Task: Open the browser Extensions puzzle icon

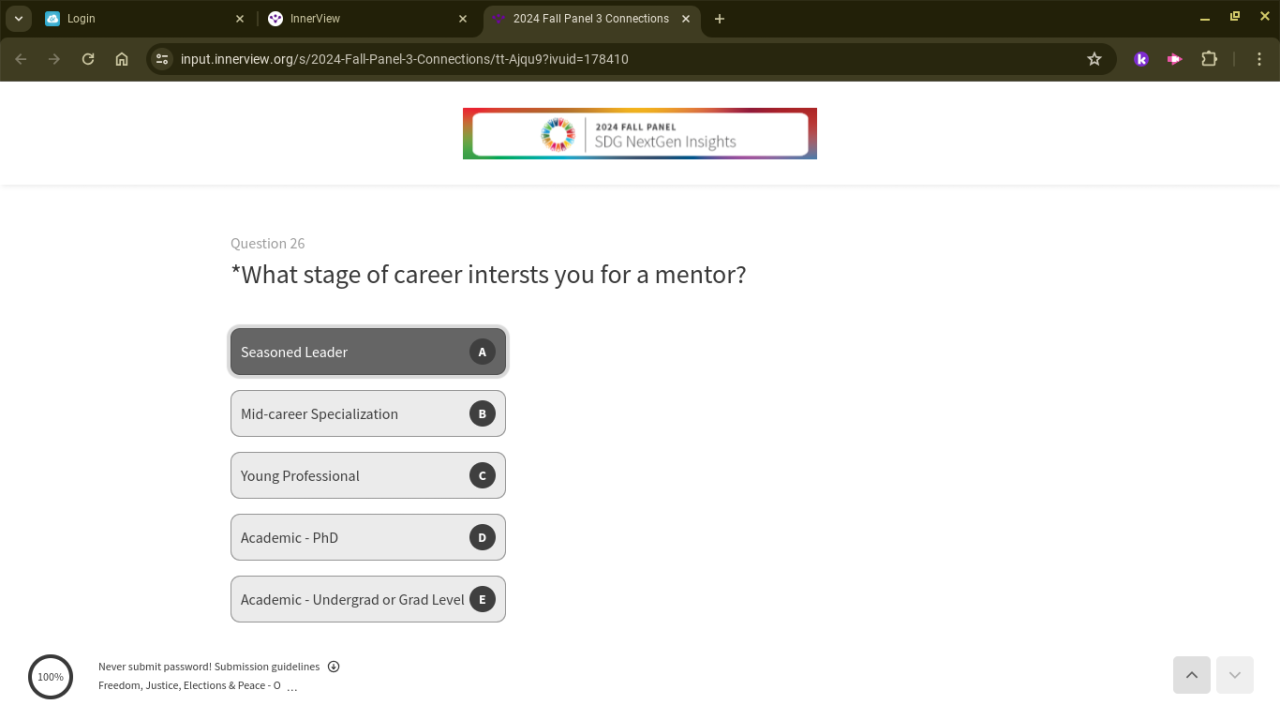Action: (1209, 59)
